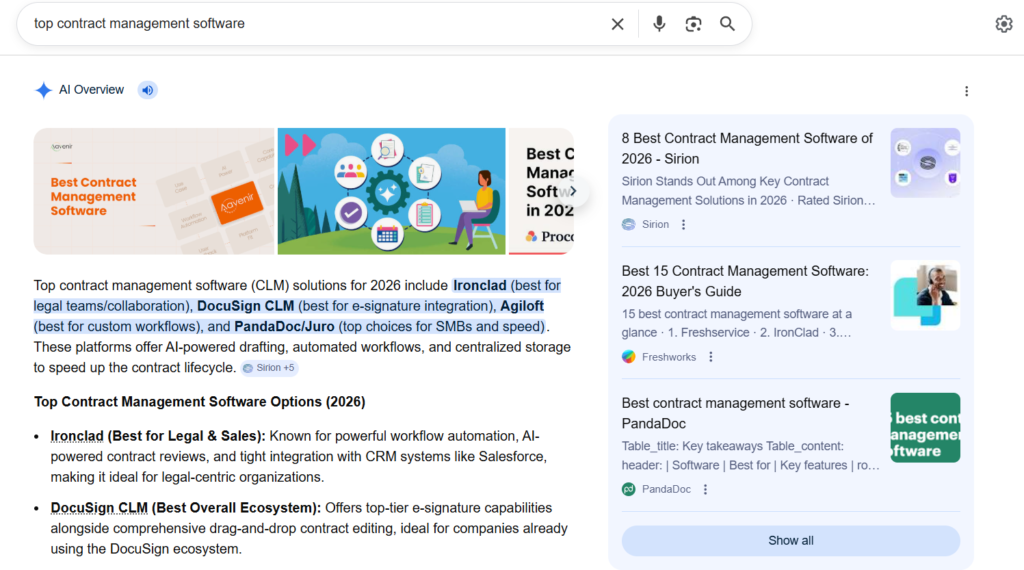This screenshot has width=1024, height=570.
Task: Open the Avenir Best Contract Management Software image
Action: (154, 191)
